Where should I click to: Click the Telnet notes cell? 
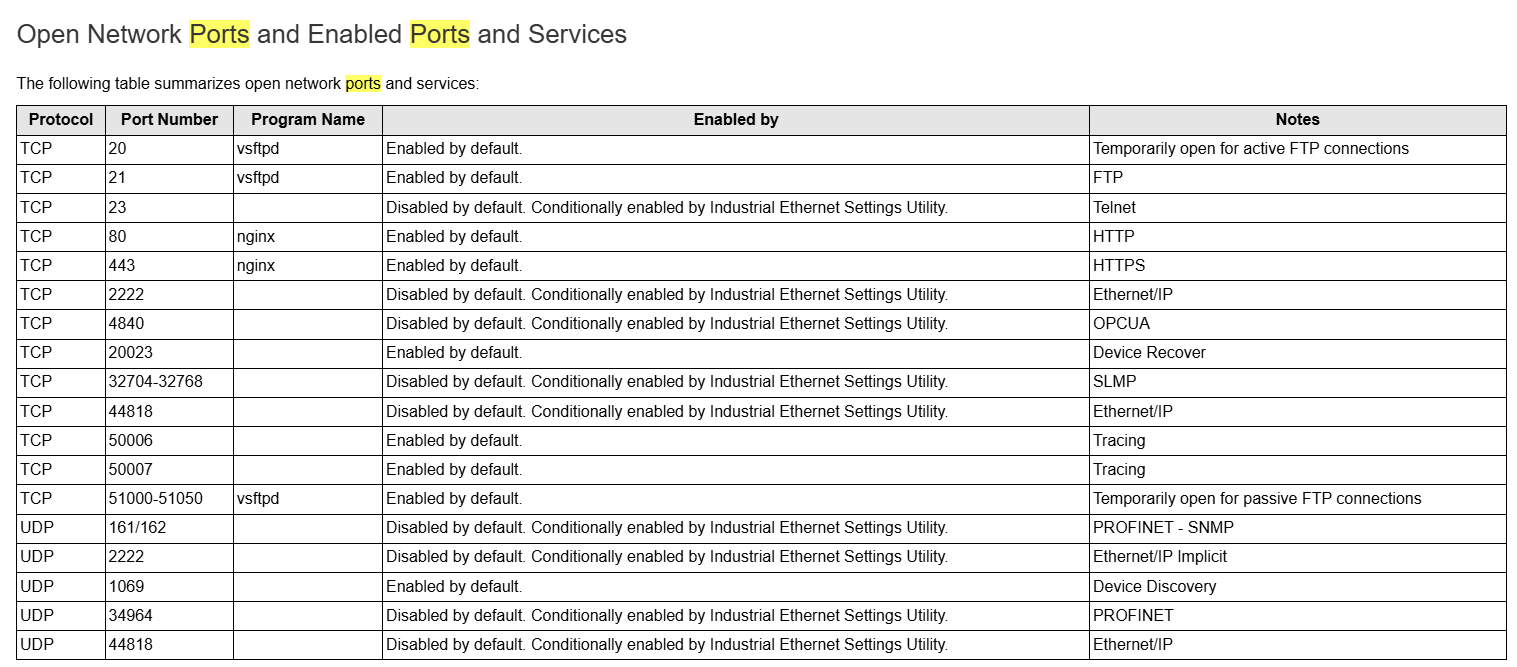tap(1115, 208)
